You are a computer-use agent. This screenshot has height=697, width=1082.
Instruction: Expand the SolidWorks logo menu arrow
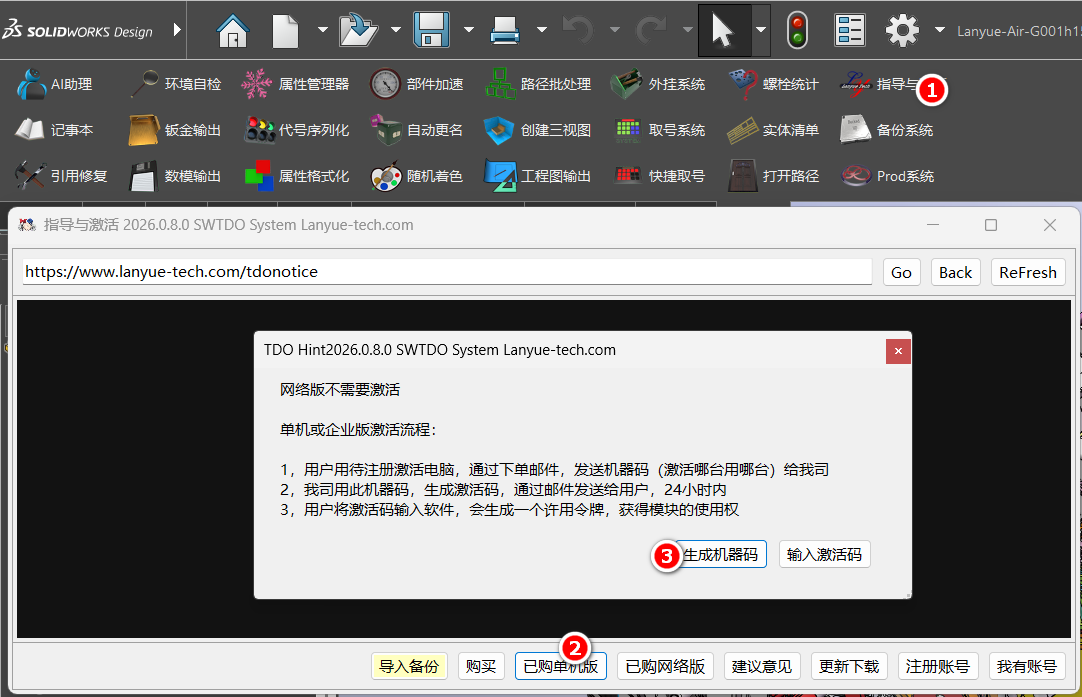coord(177,31)
